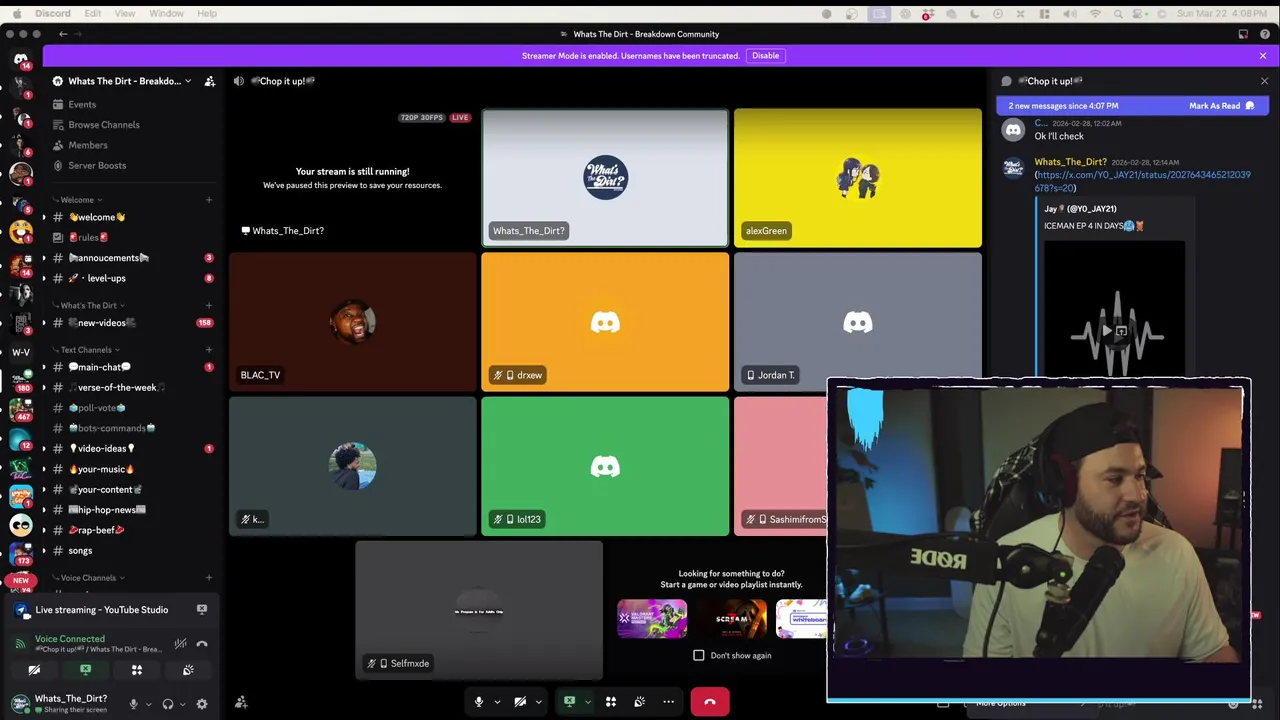Image resolution: width=1280 pixels, height=720 pixels.
Task: Stop screen sharing from the call control bar
Action: pyautogui.click(x=569, y=701)
